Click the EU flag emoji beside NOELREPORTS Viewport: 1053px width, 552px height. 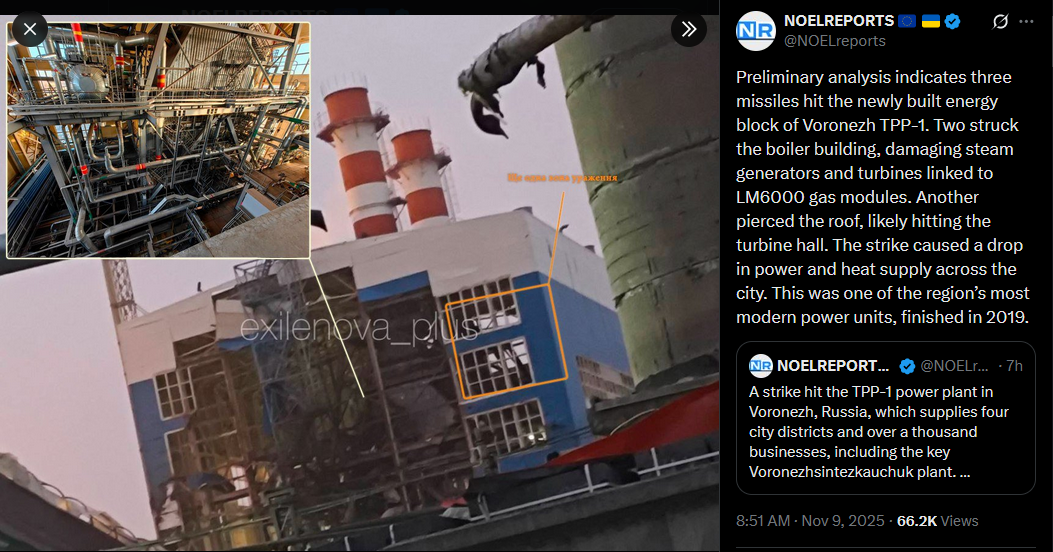[907, 21]
